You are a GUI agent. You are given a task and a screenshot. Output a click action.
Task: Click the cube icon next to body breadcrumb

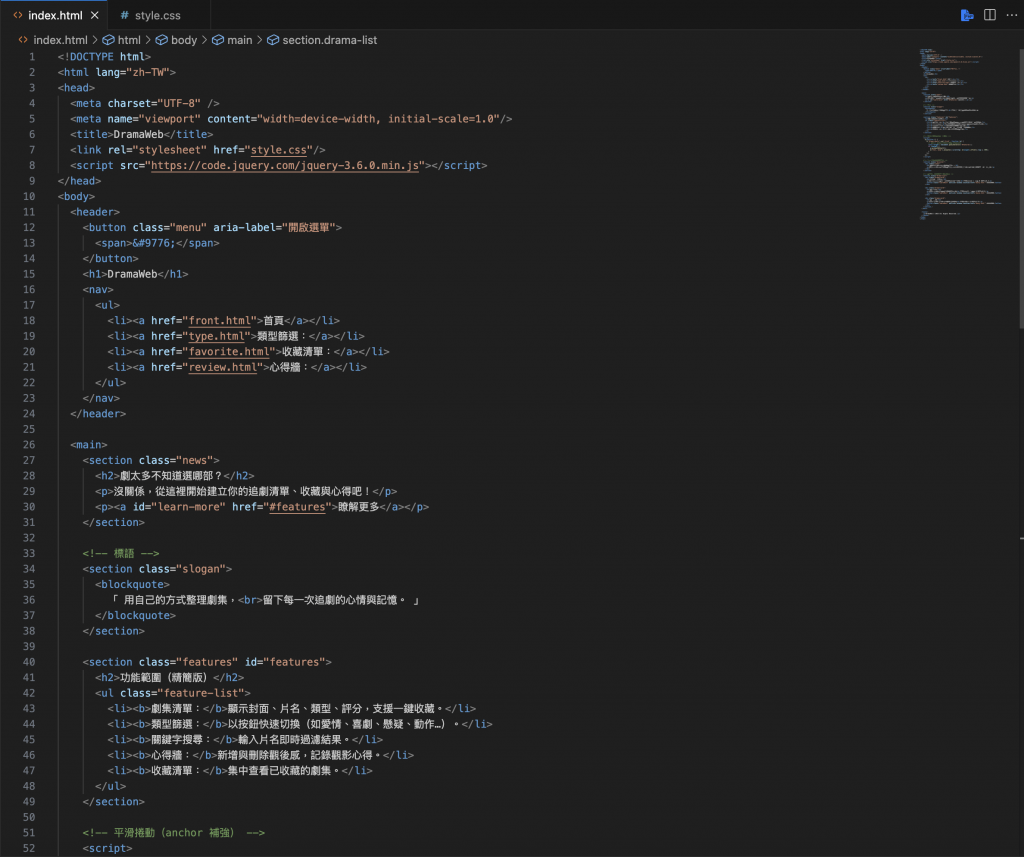coord(161,40)
